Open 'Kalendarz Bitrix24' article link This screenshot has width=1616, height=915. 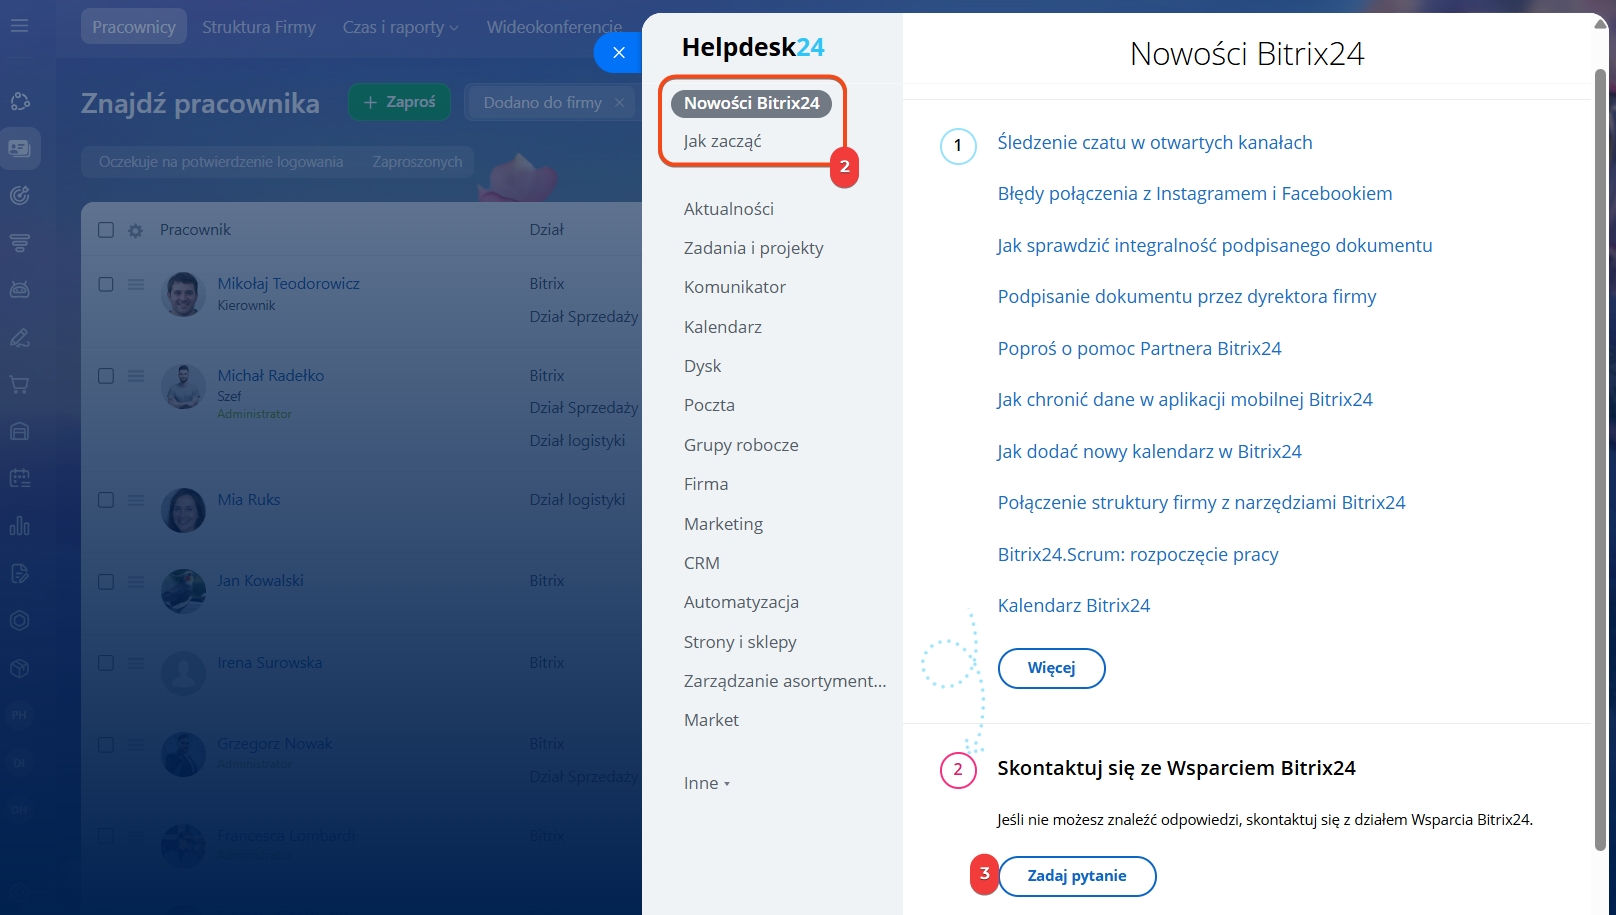pyautogui.click(x=1074, y=606)
